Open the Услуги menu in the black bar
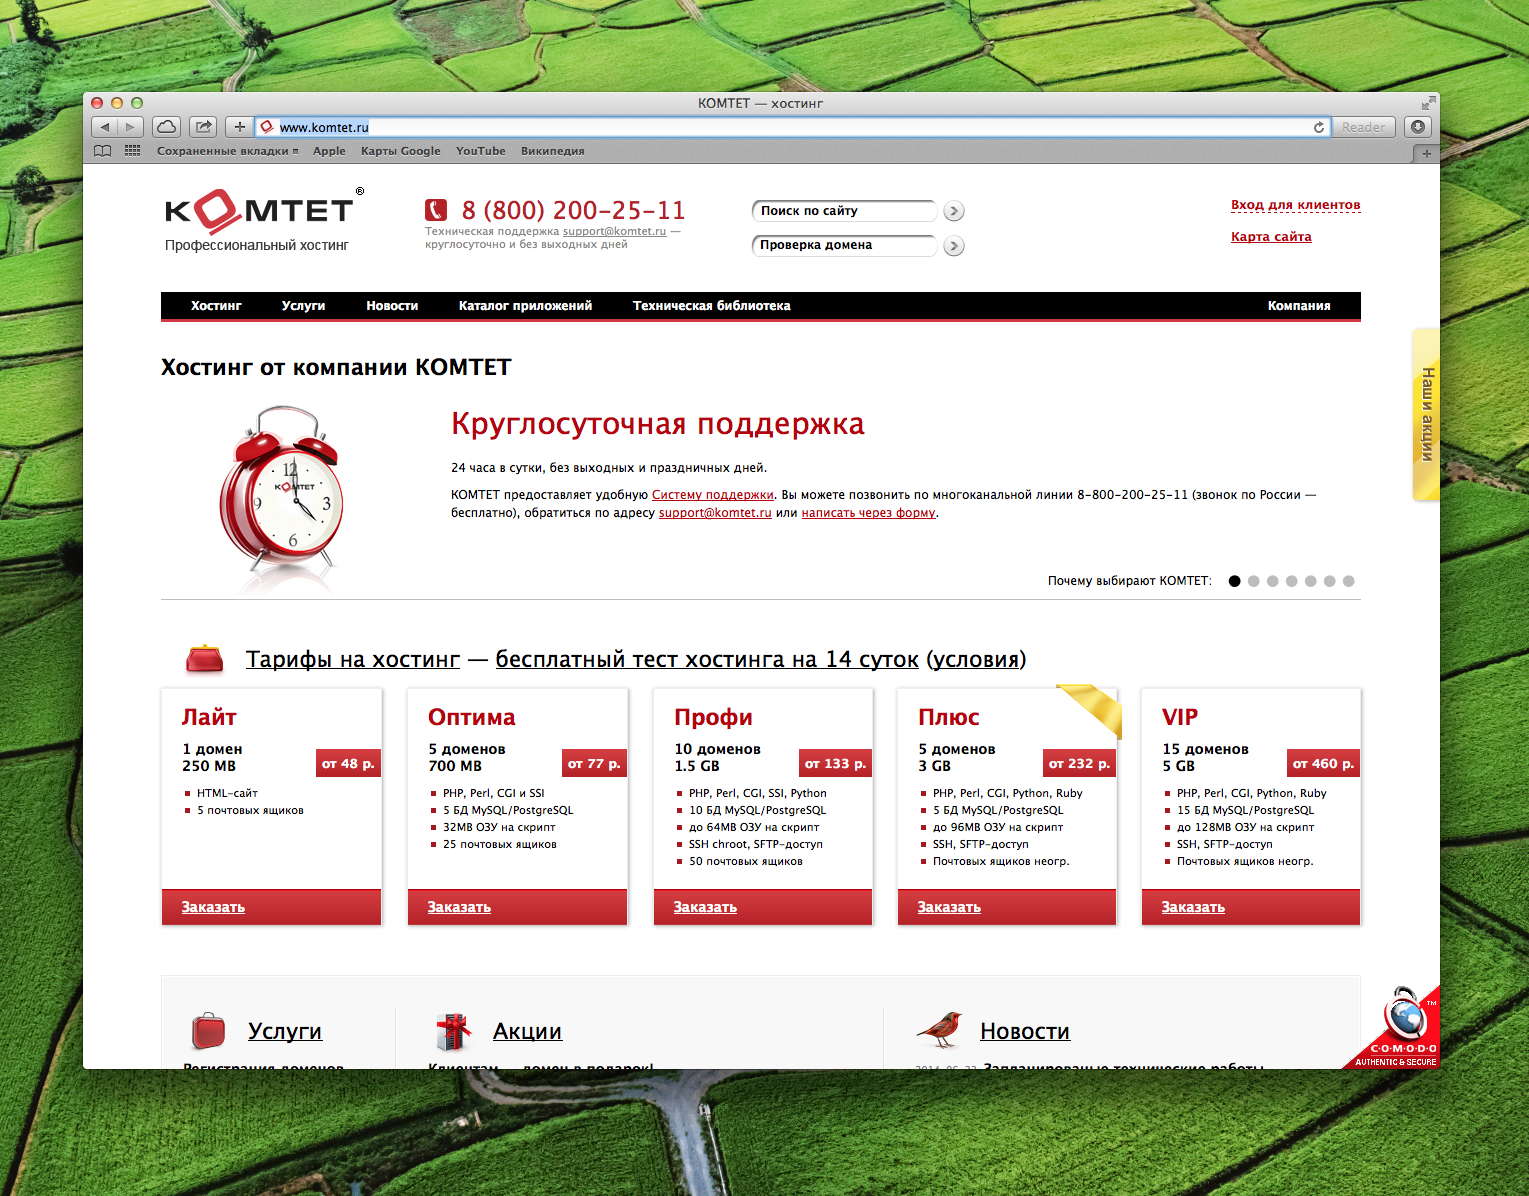 pyautogui.click(x=303, y=306)
